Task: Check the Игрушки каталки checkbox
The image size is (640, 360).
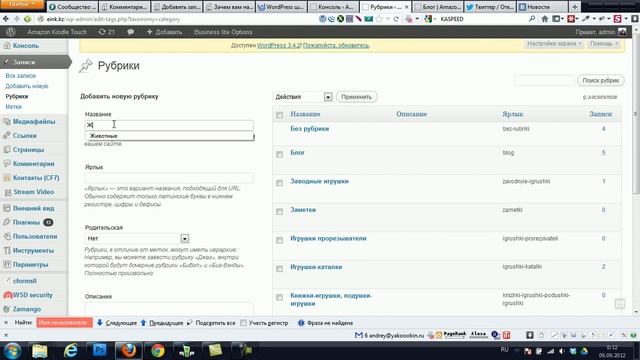Action: pos(280,269)
